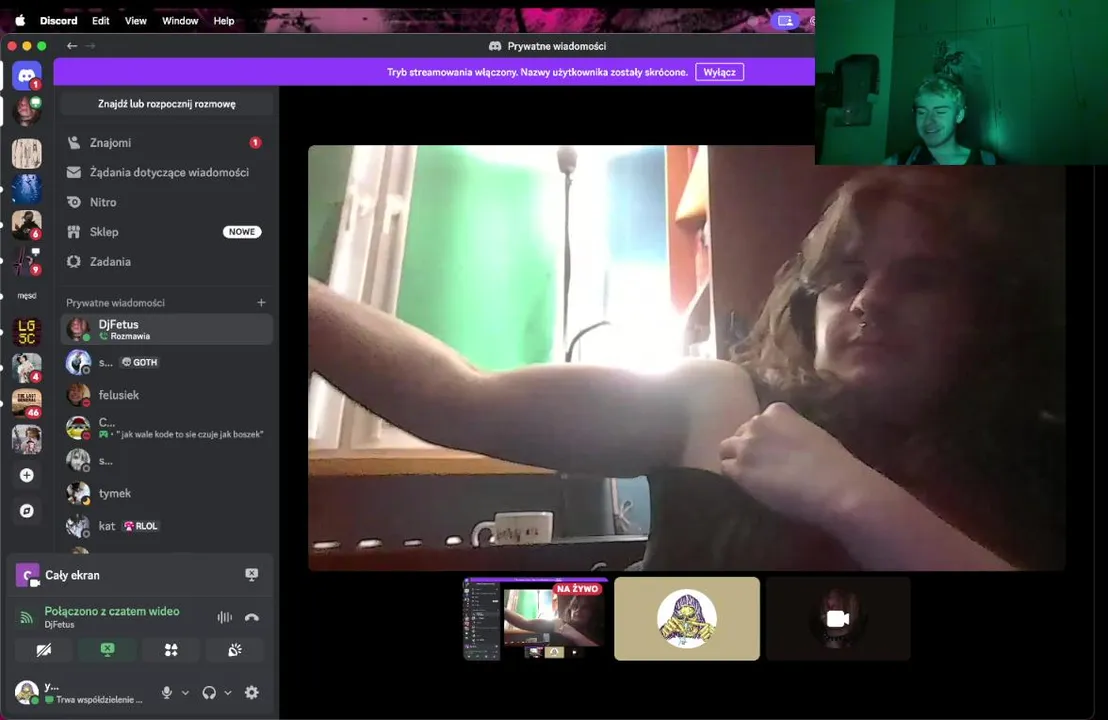This screenshot has width=1108, height=720.
Task: Open the server icon with badge 46
Action: point(27,403)
